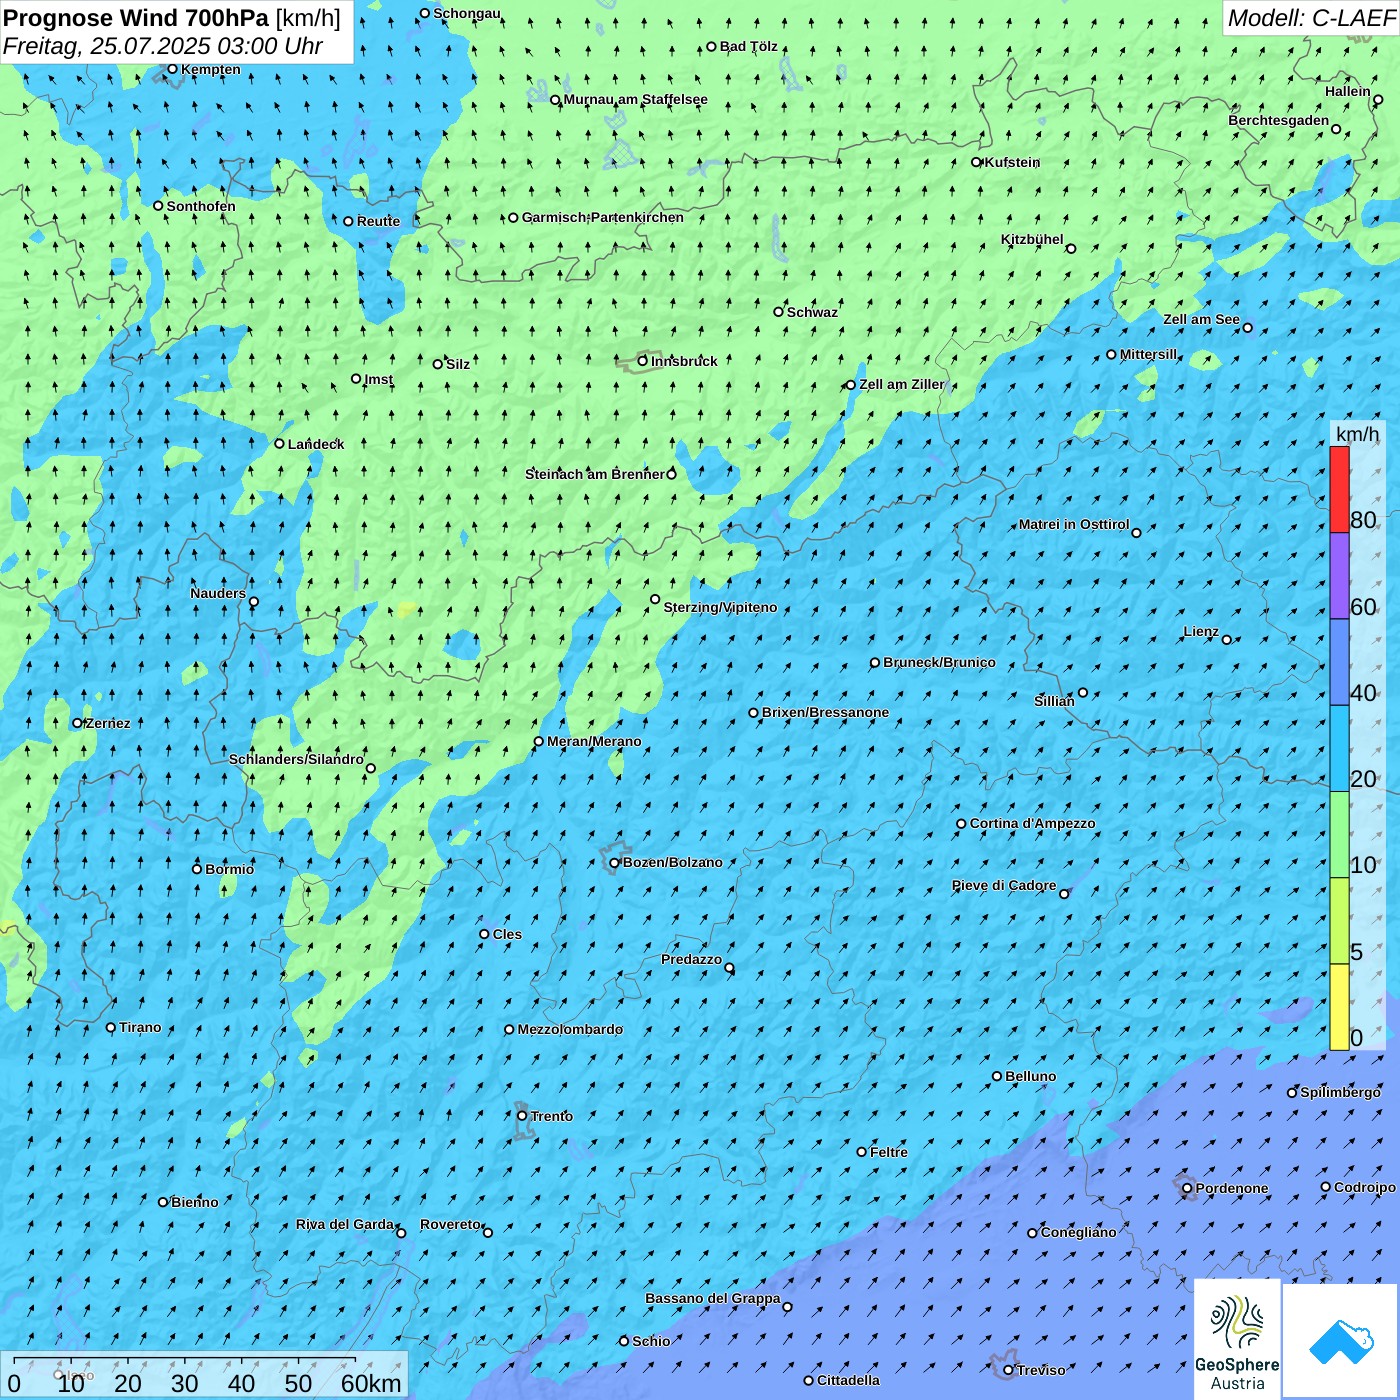1400x1400 pixels.
Task: Select the Hallein marker circle
Action: [1378, 100]
